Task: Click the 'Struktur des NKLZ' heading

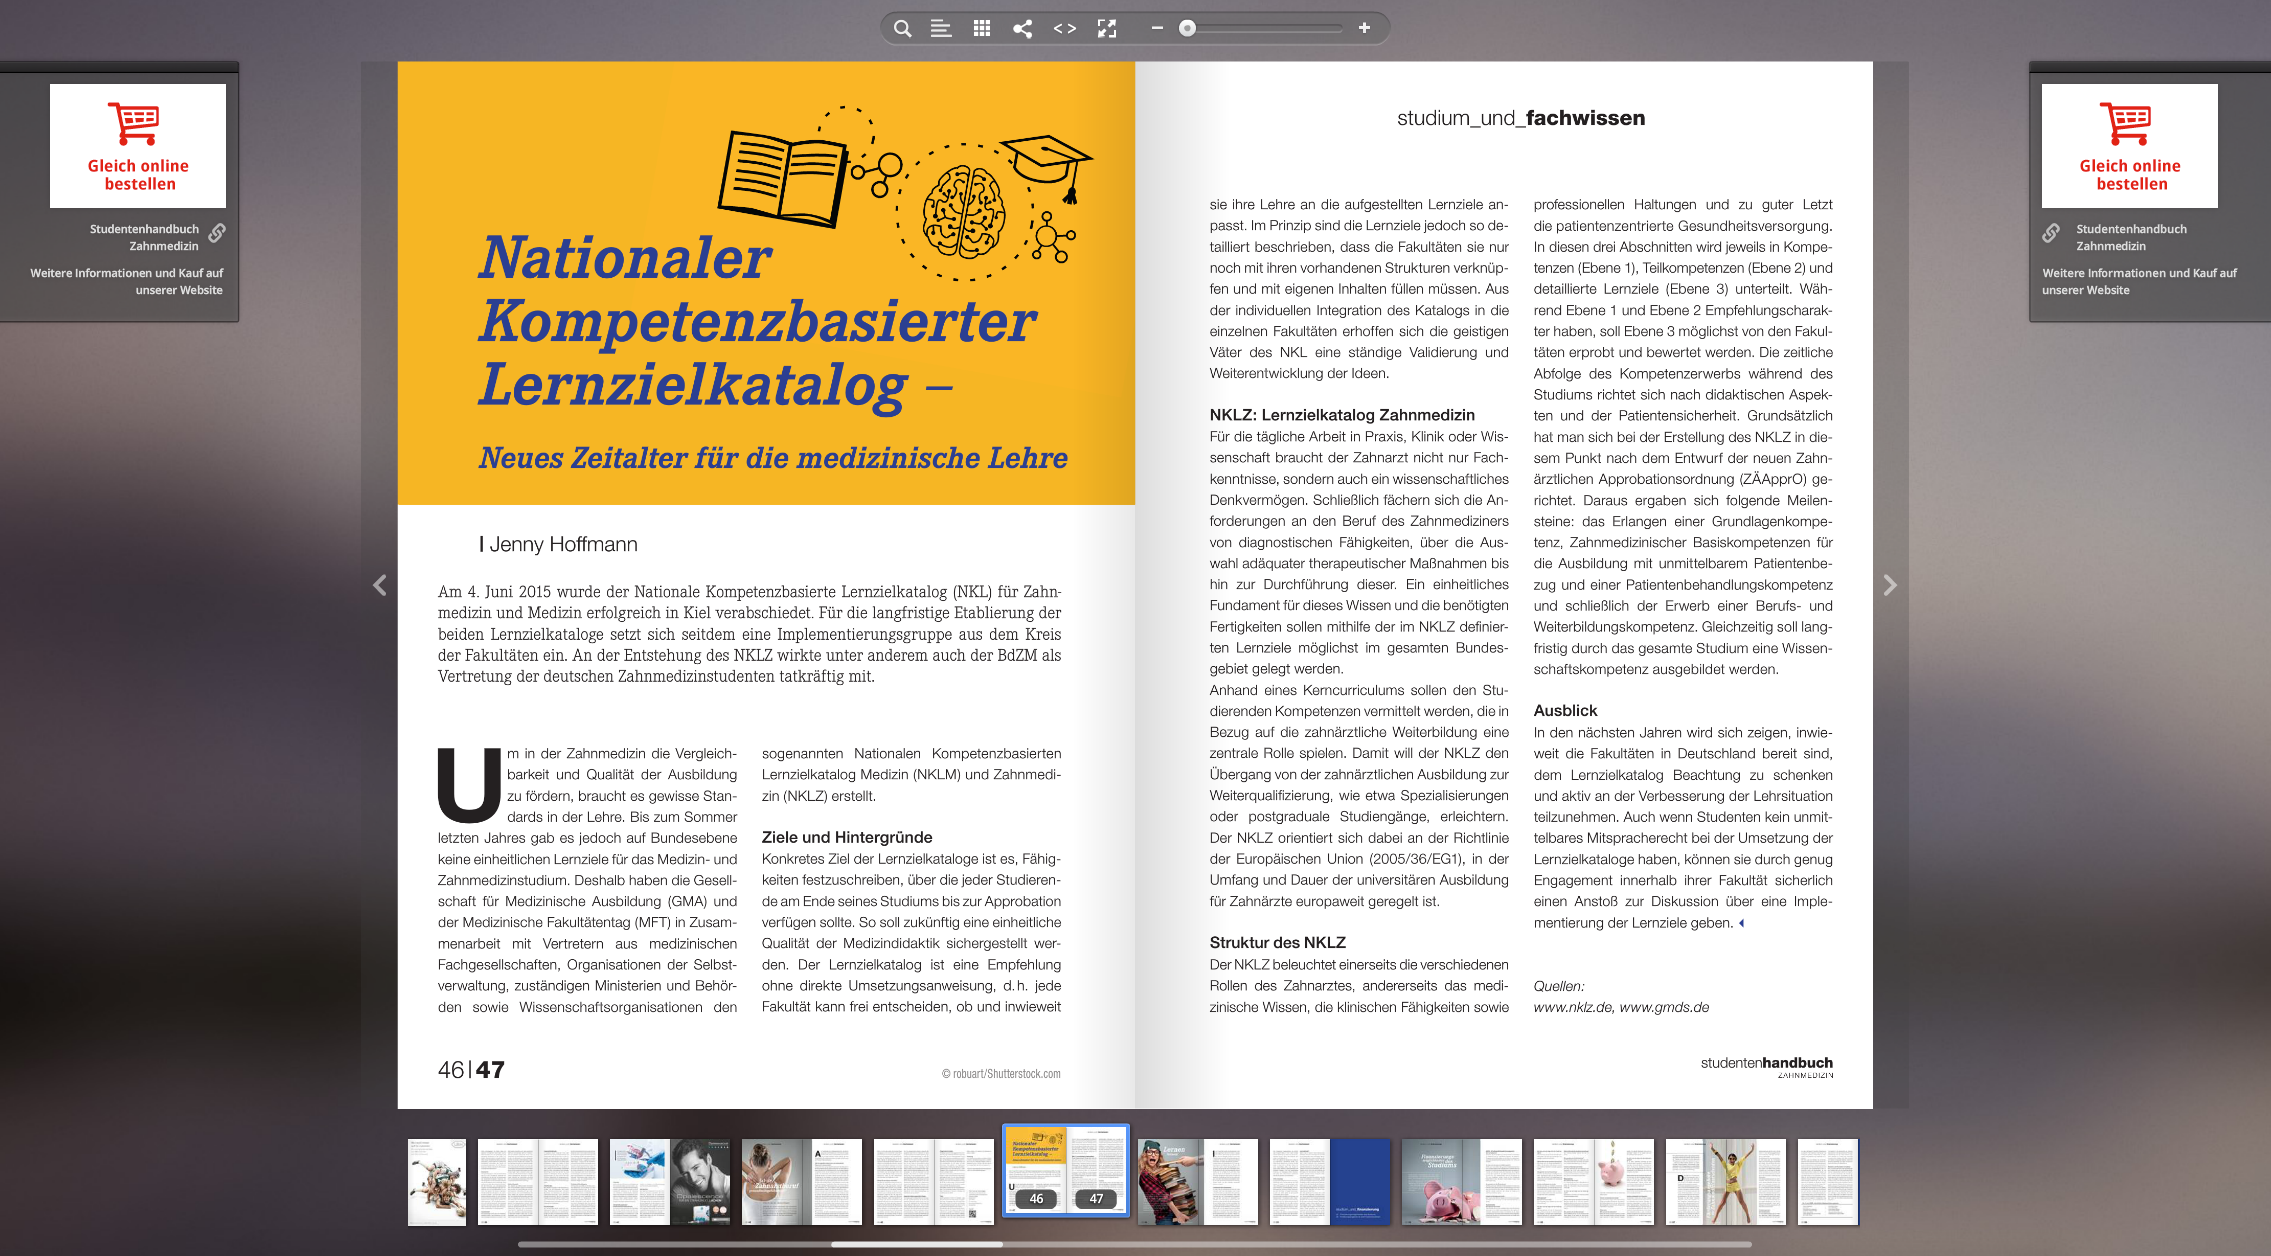Action: click(x=1277, y=943)
